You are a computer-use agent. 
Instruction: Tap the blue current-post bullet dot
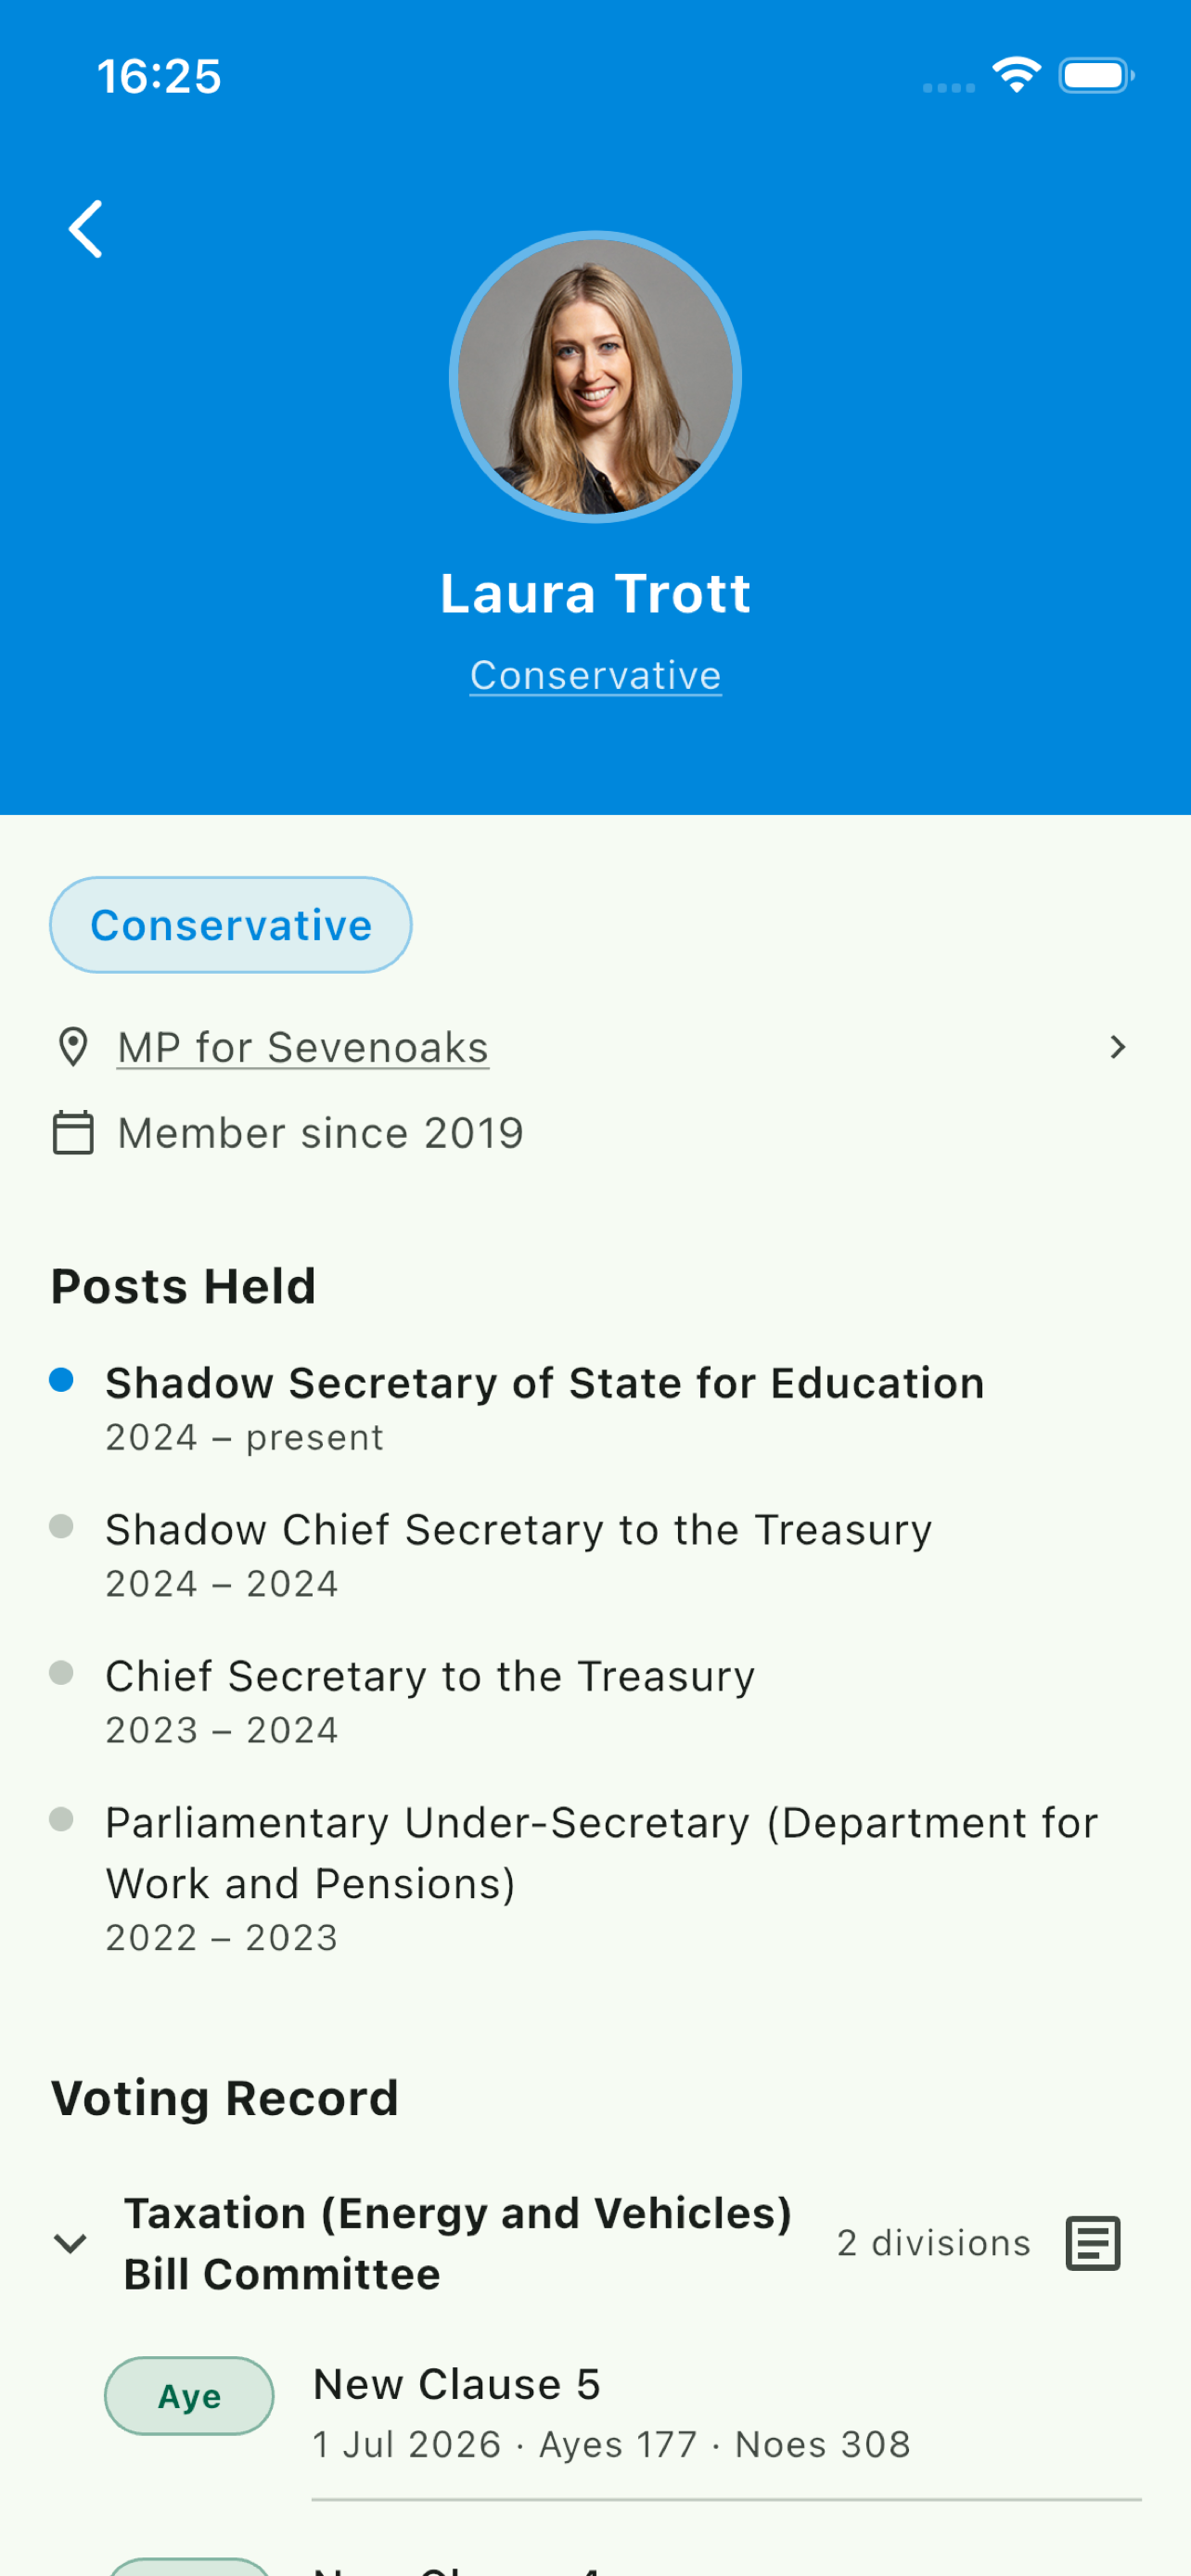61,1380
